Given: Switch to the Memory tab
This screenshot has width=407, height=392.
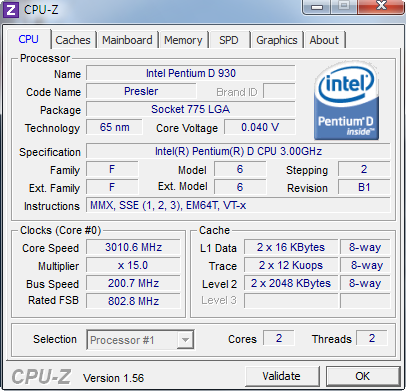Looking at the screenshot, I should (183, 40).
